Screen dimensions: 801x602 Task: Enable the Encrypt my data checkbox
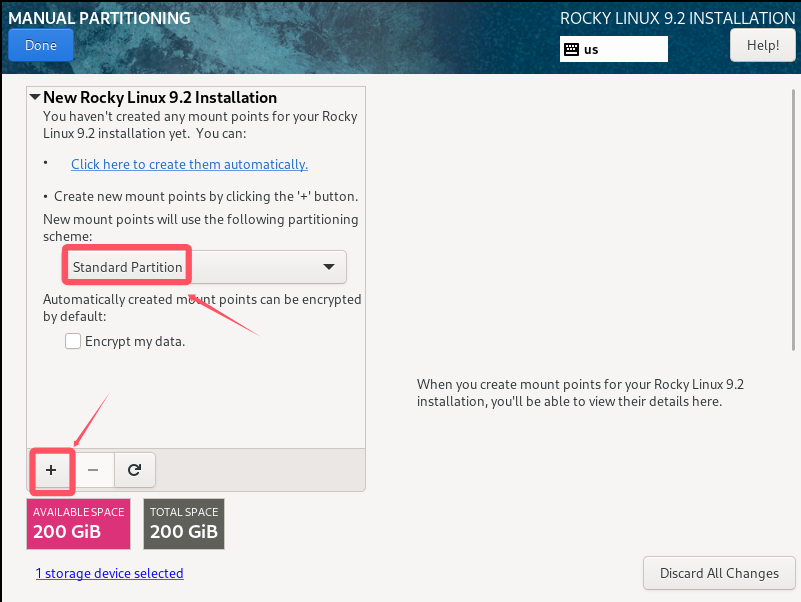point(73,341)
